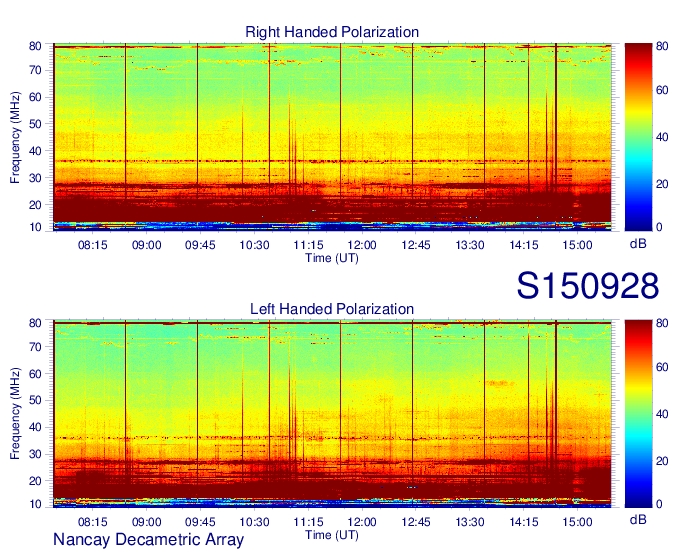Click the "Right Handed Polarization" plot title

332,32
